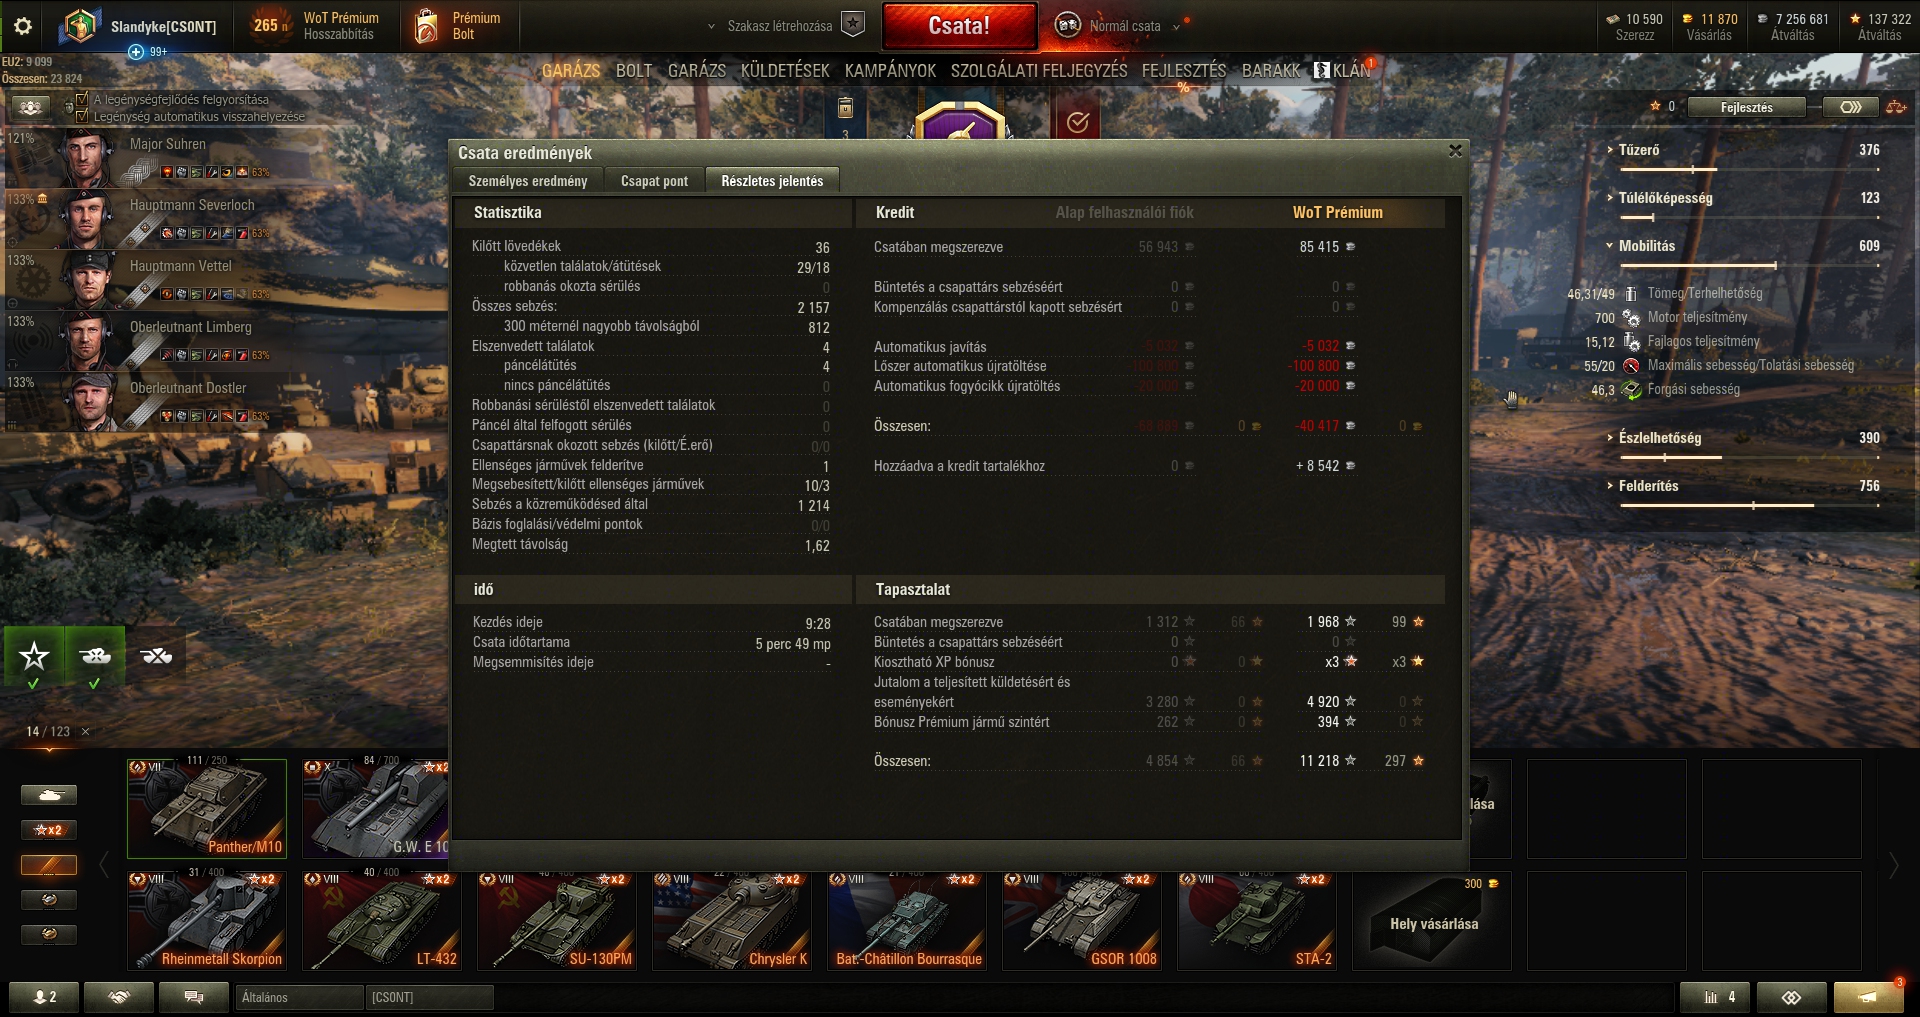
Task: Open the Szakasz létrehozása dropdown arrow
Action: point(711,27)
